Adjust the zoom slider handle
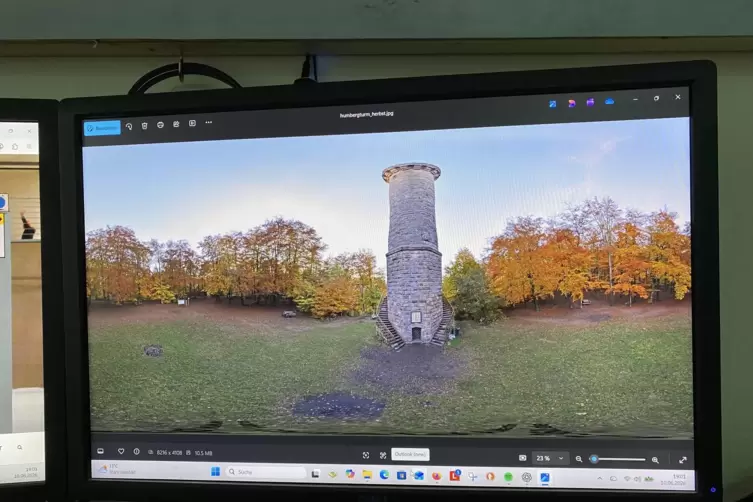Viewport: 753px width, 502px height. point(594,459)
